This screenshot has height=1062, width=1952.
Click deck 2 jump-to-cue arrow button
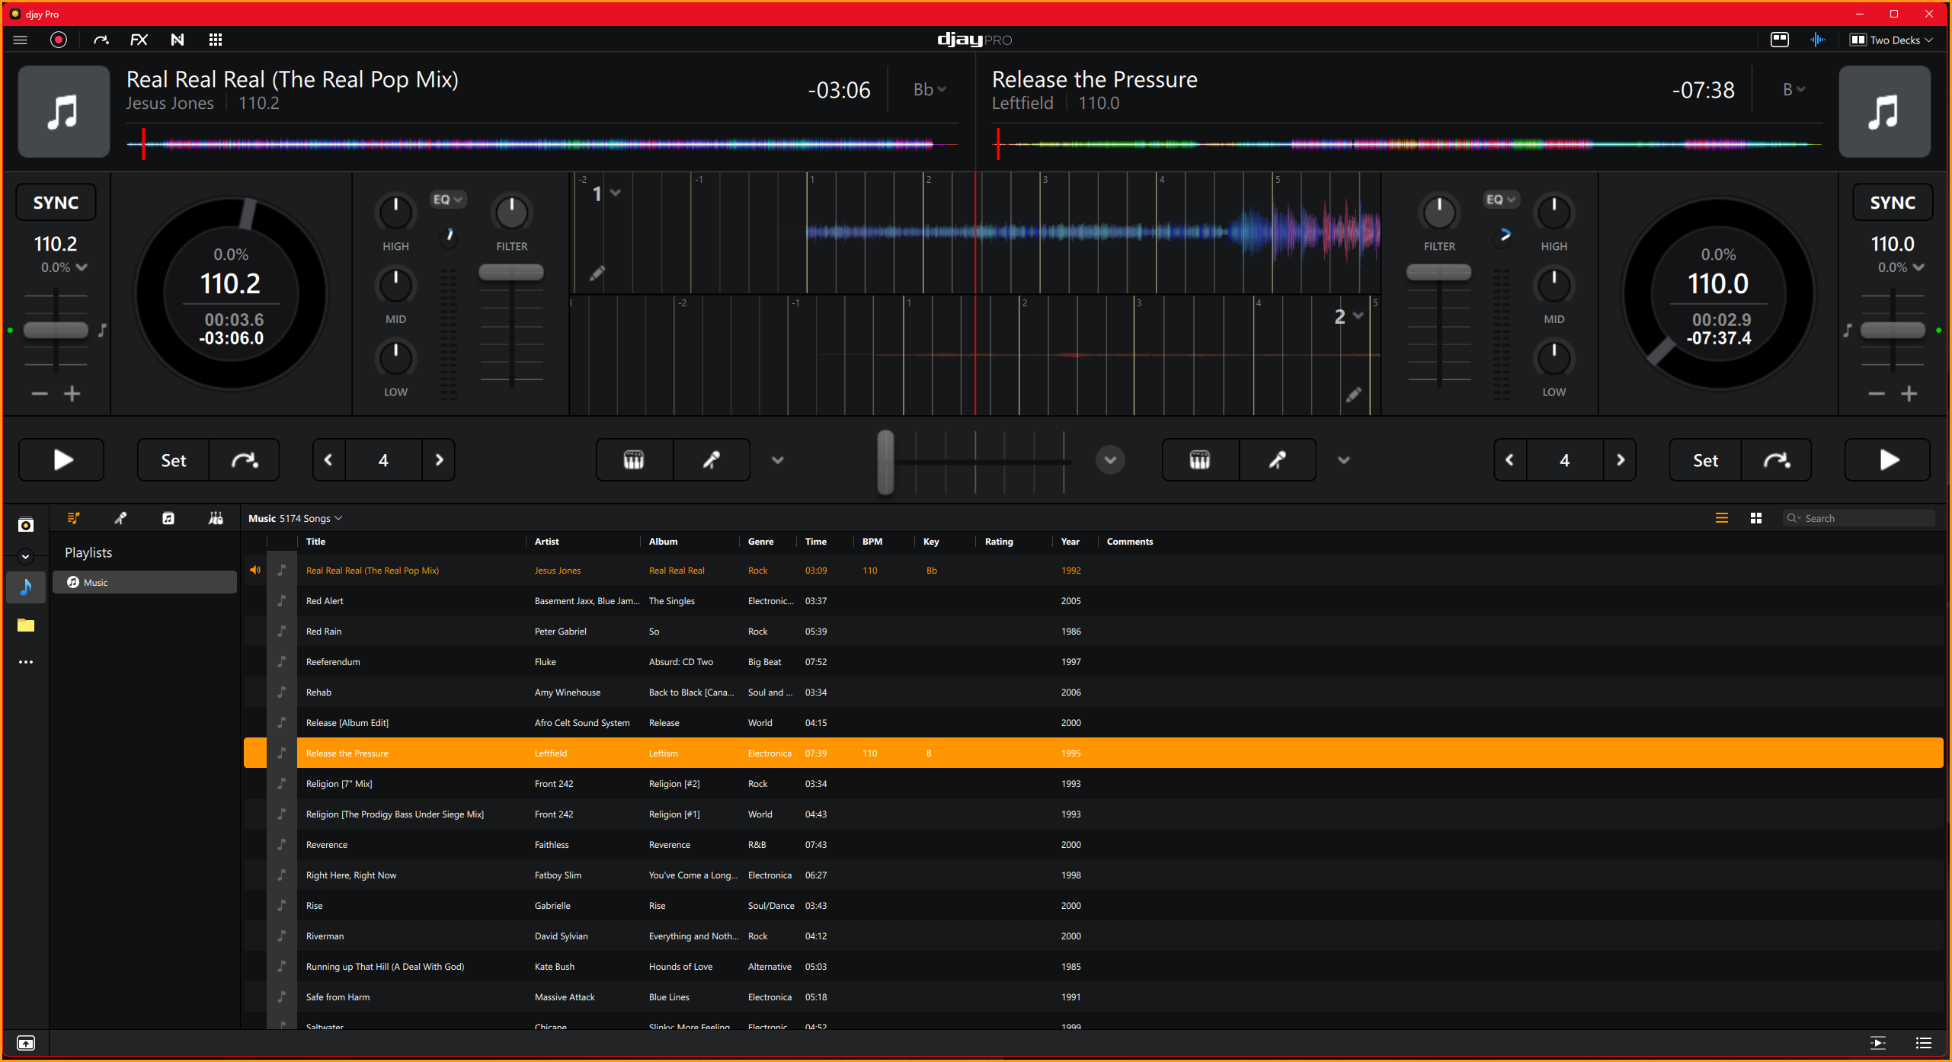pos(1776,460)
